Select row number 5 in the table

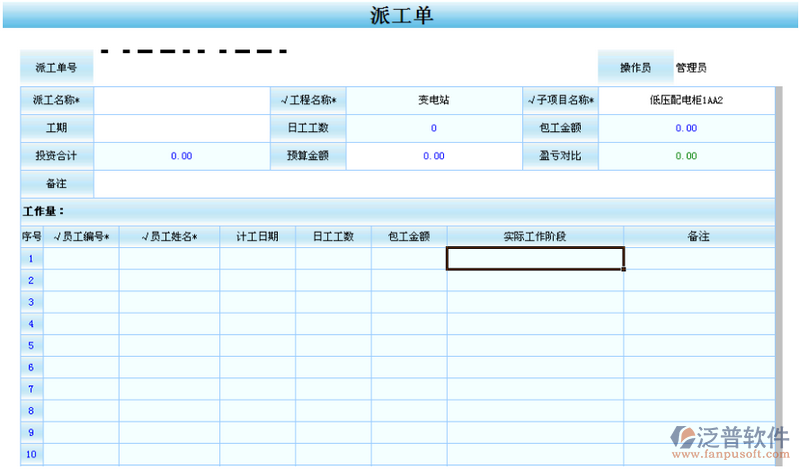click(x=31, y=346)
